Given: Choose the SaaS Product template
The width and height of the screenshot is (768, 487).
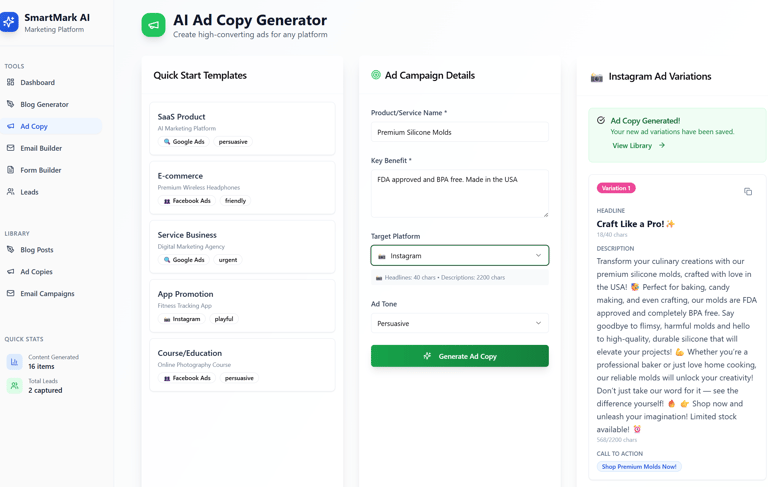Looking at the screenshot, I should 242,128.
